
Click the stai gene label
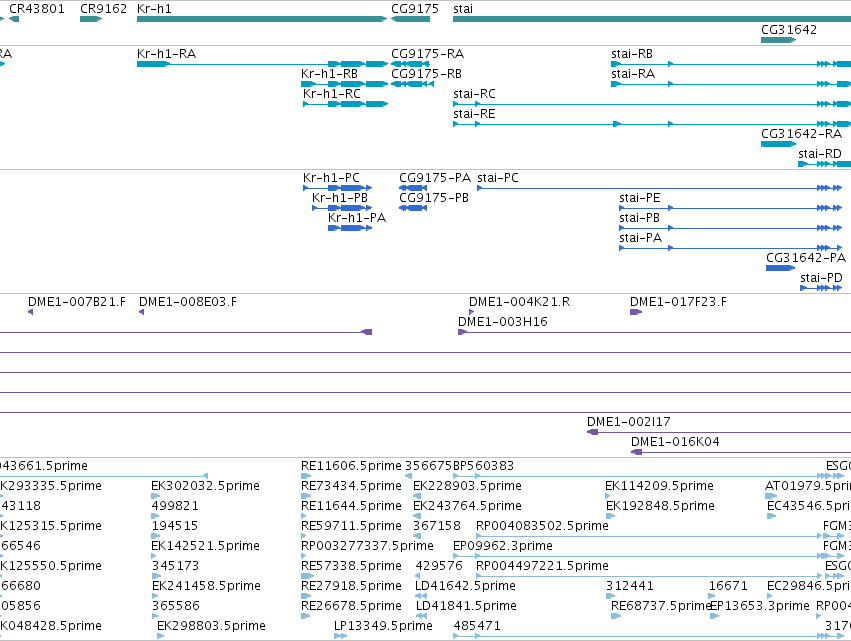click(x=463, y=9)
